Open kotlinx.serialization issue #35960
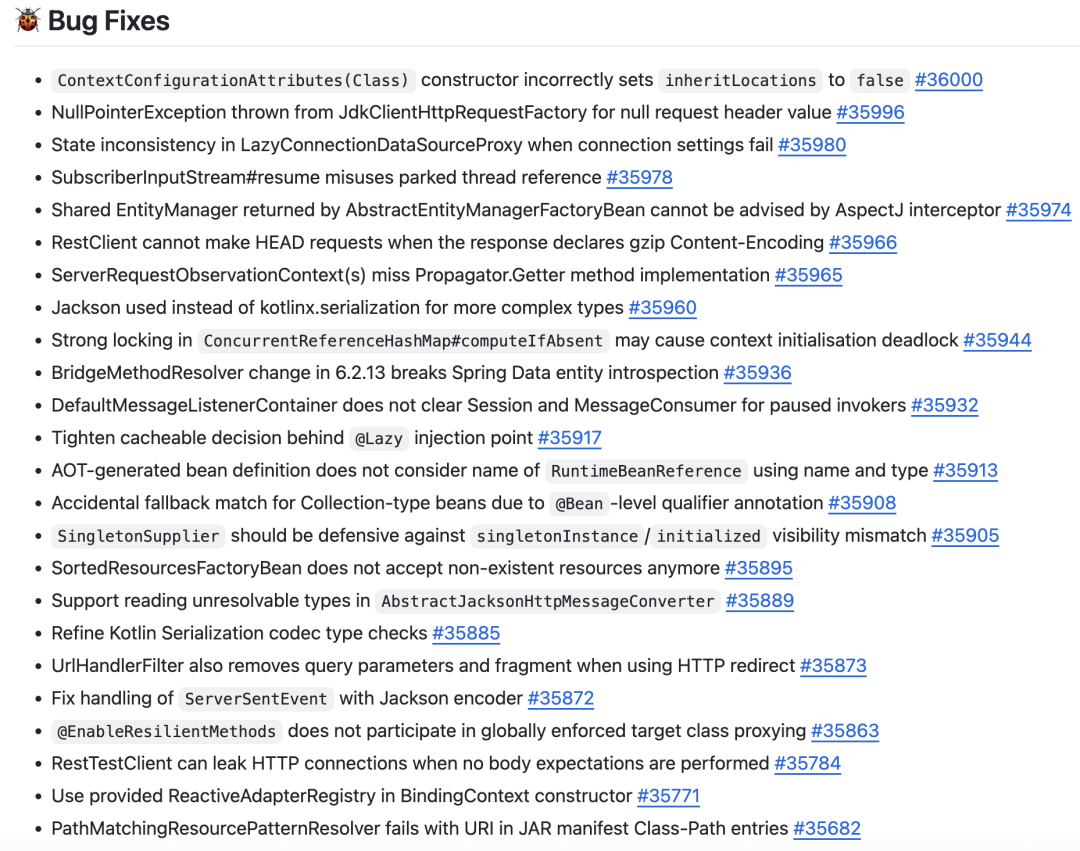The height and width of the screenshot is (851, 1080). 662,307
